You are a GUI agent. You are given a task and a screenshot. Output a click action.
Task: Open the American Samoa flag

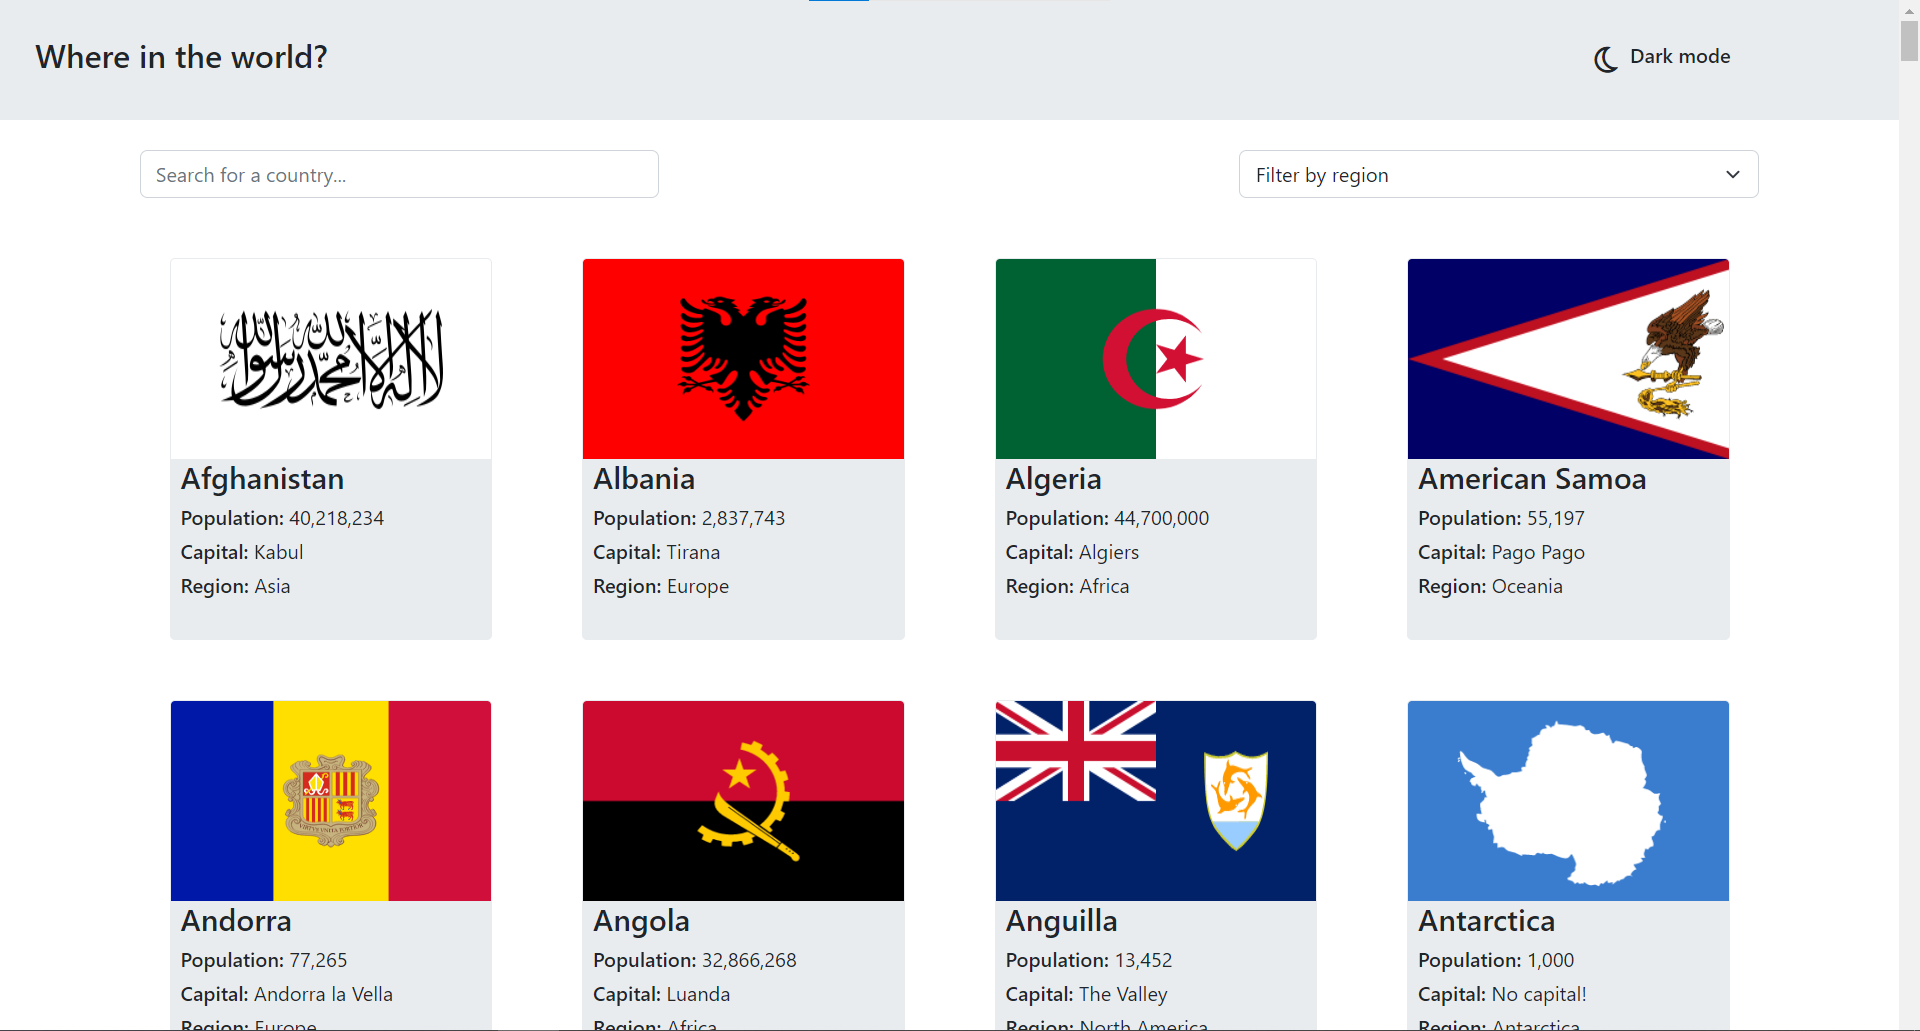(x=1568, y=359)
